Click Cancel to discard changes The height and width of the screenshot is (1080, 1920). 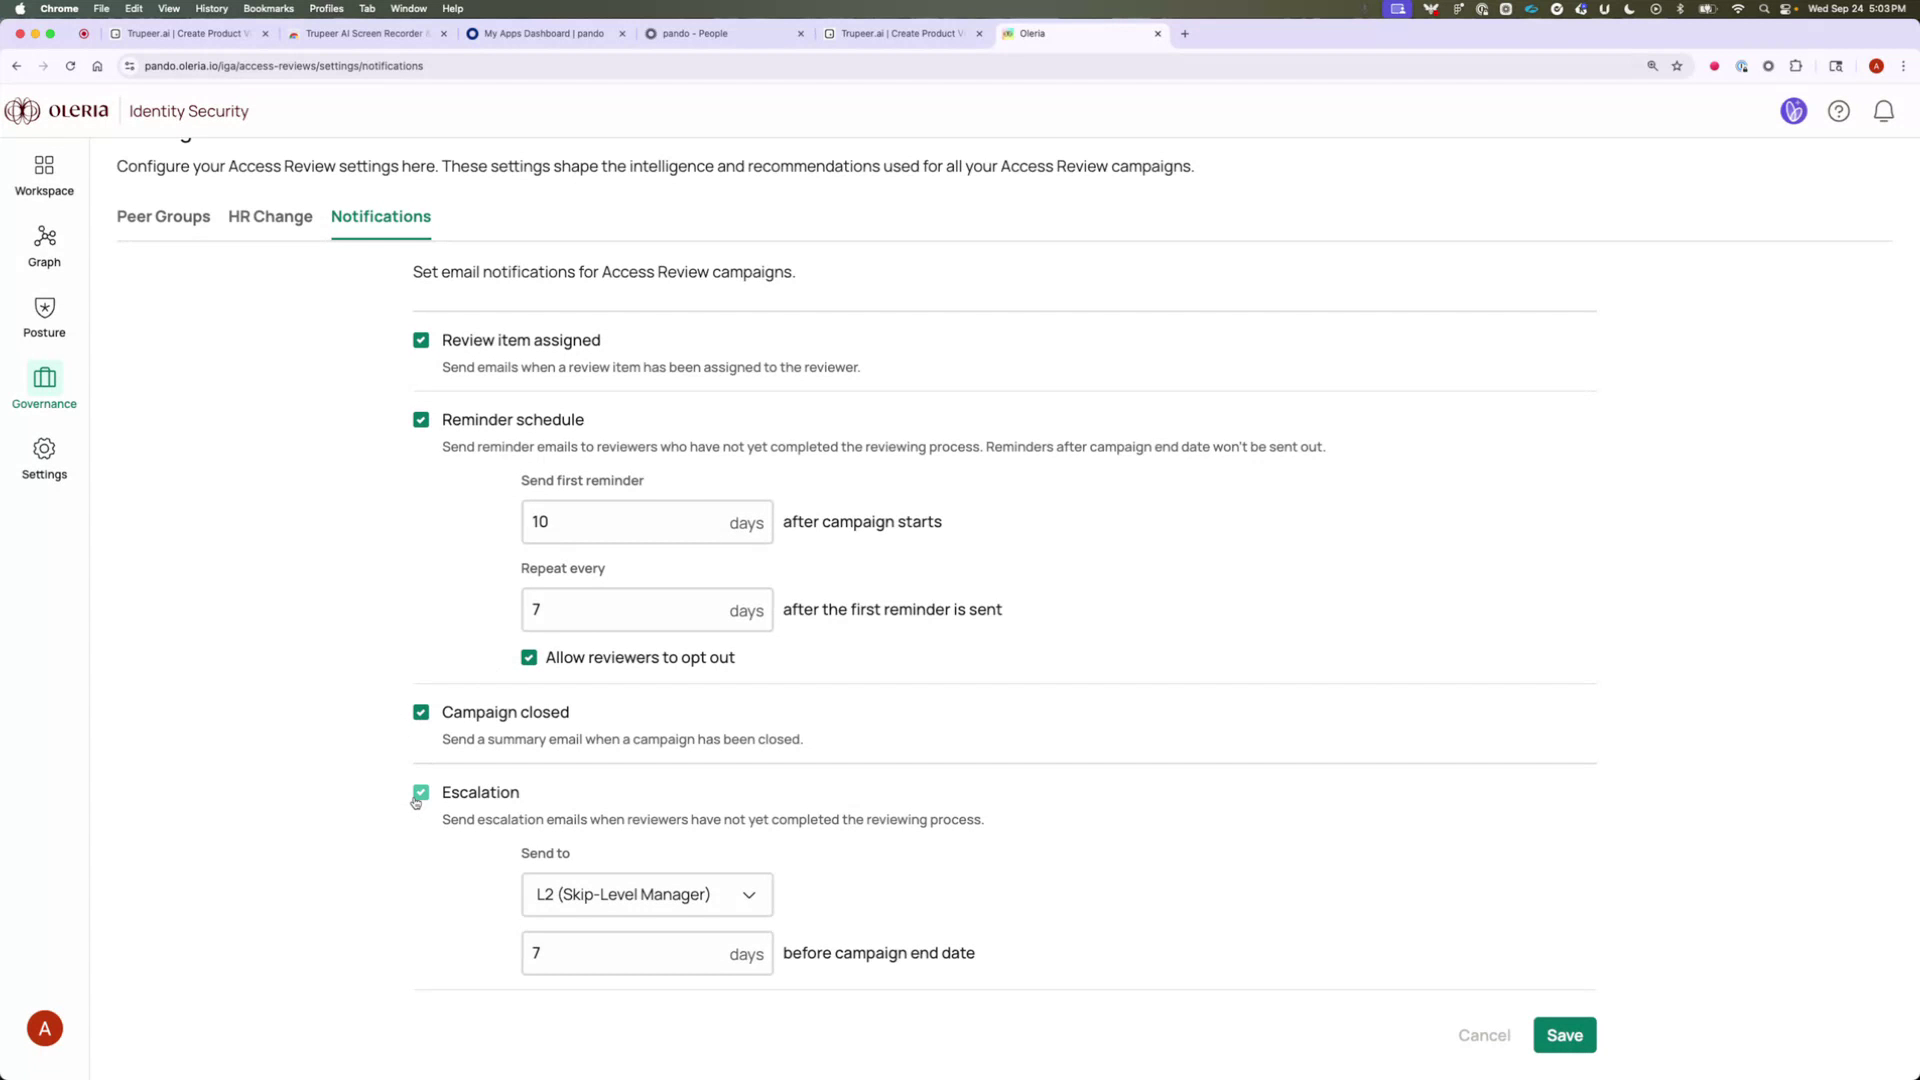[x=1484, y=1035]
